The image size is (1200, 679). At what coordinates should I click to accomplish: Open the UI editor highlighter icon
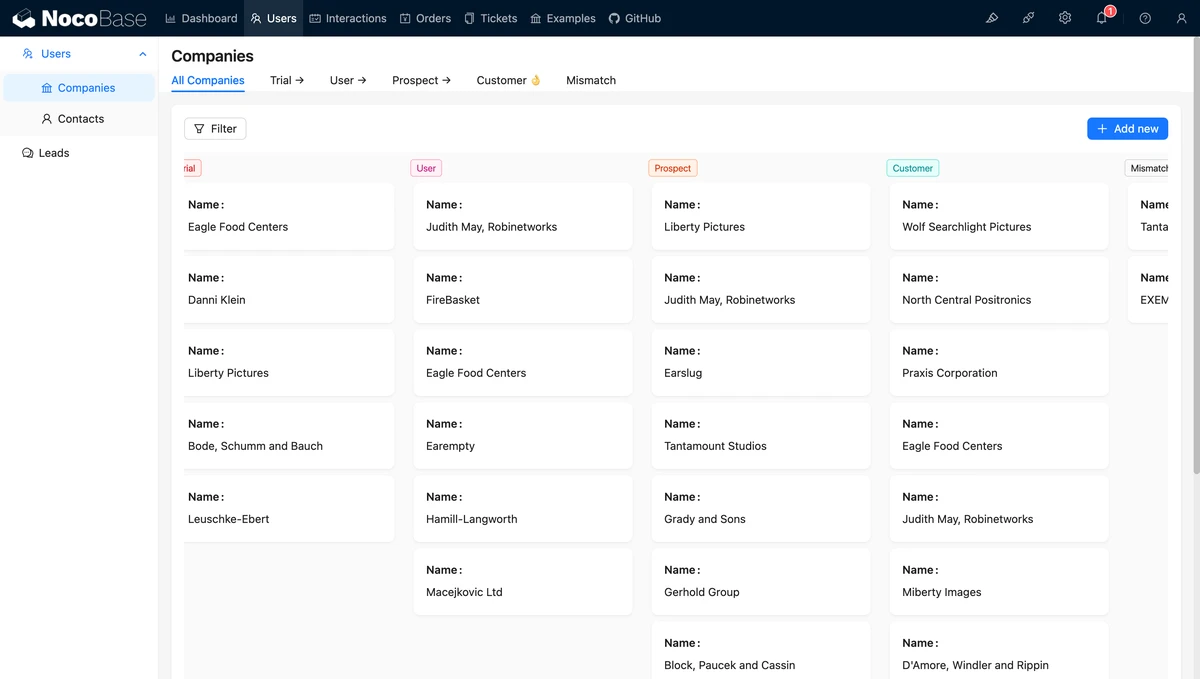pyautogui.click(x=992, y=18)
